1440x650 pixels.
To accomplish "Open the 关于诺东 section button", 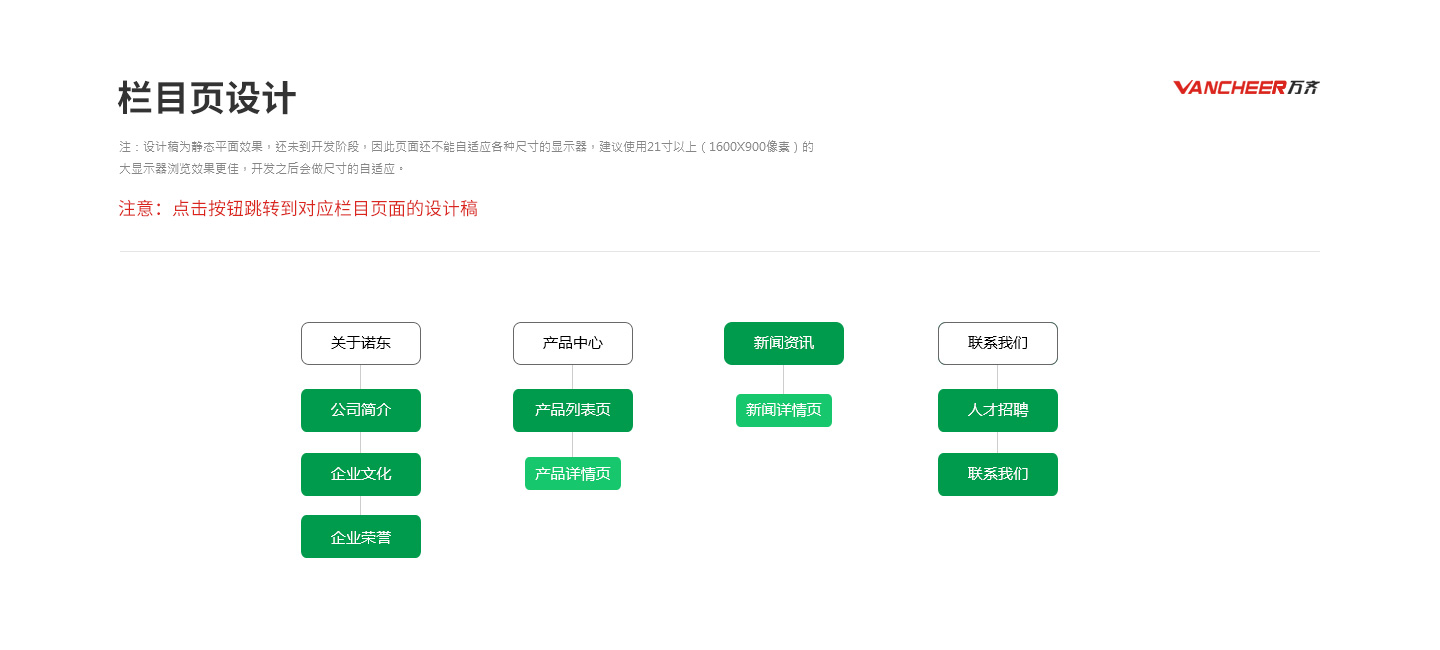I will 361,343.
